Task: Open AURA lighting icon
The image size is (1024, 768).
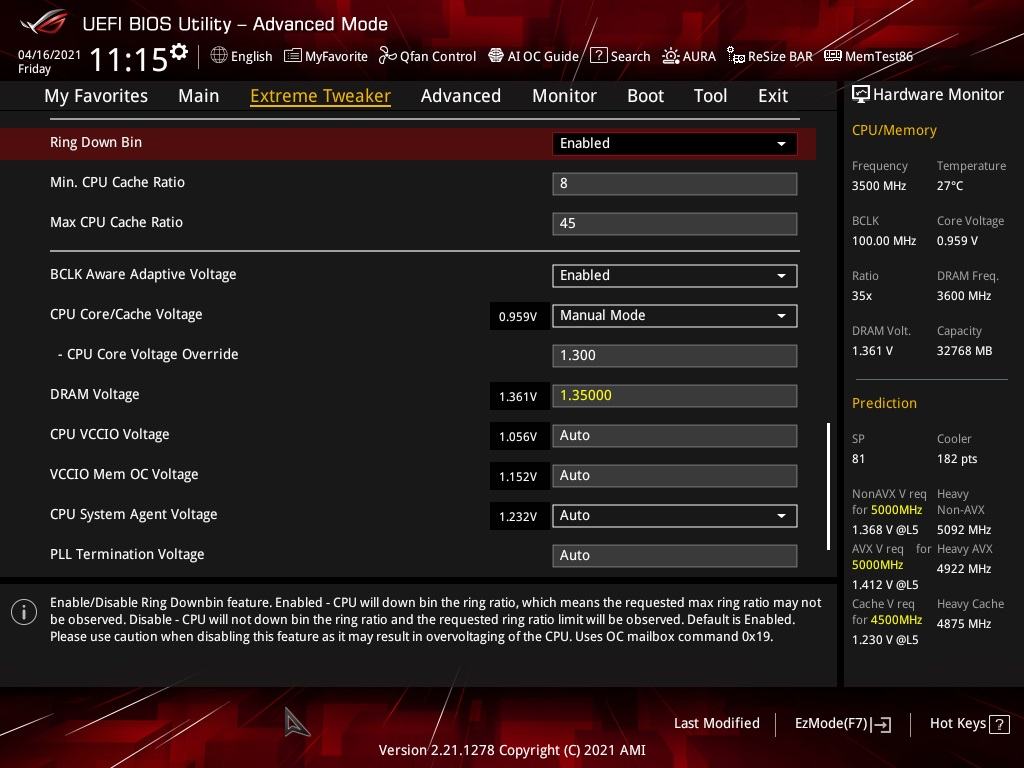Action: tap(671, 56)
